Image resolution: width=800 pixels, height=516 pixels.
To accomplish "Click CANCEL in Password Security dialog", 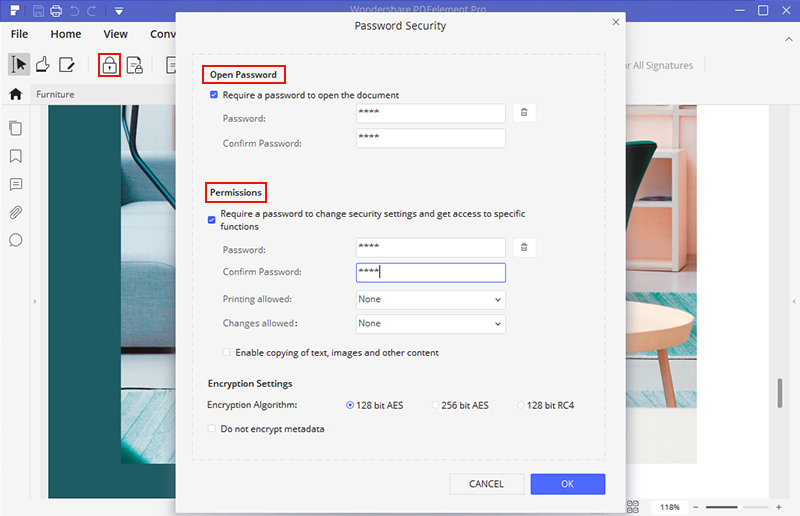I will (x=486, y=484).
